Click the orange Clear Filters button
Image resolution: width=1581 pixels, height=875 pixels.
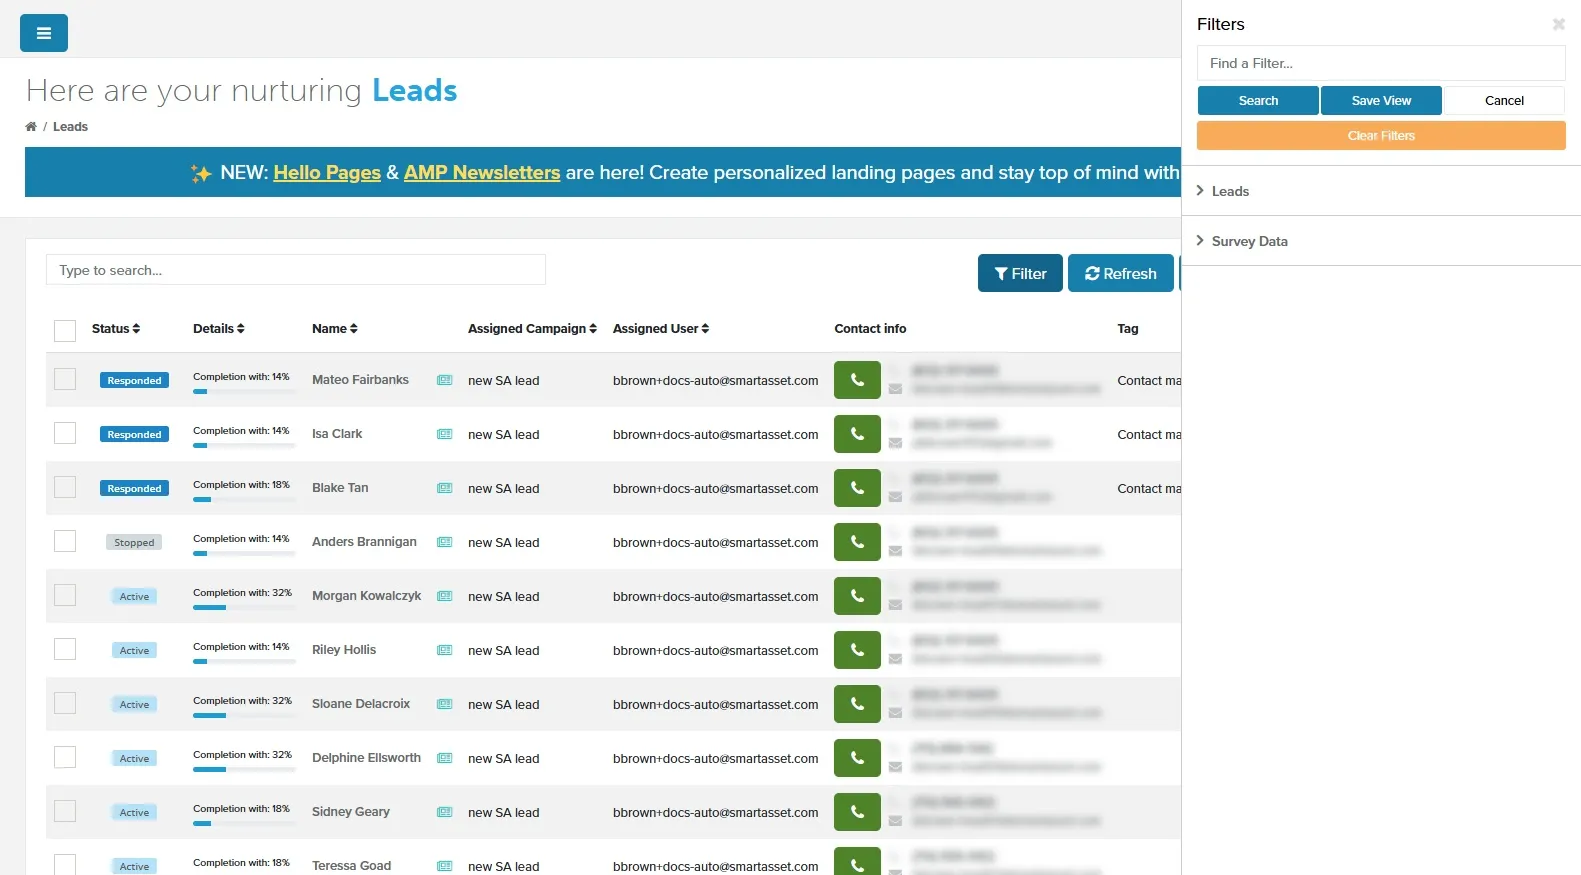(1381, 135)
